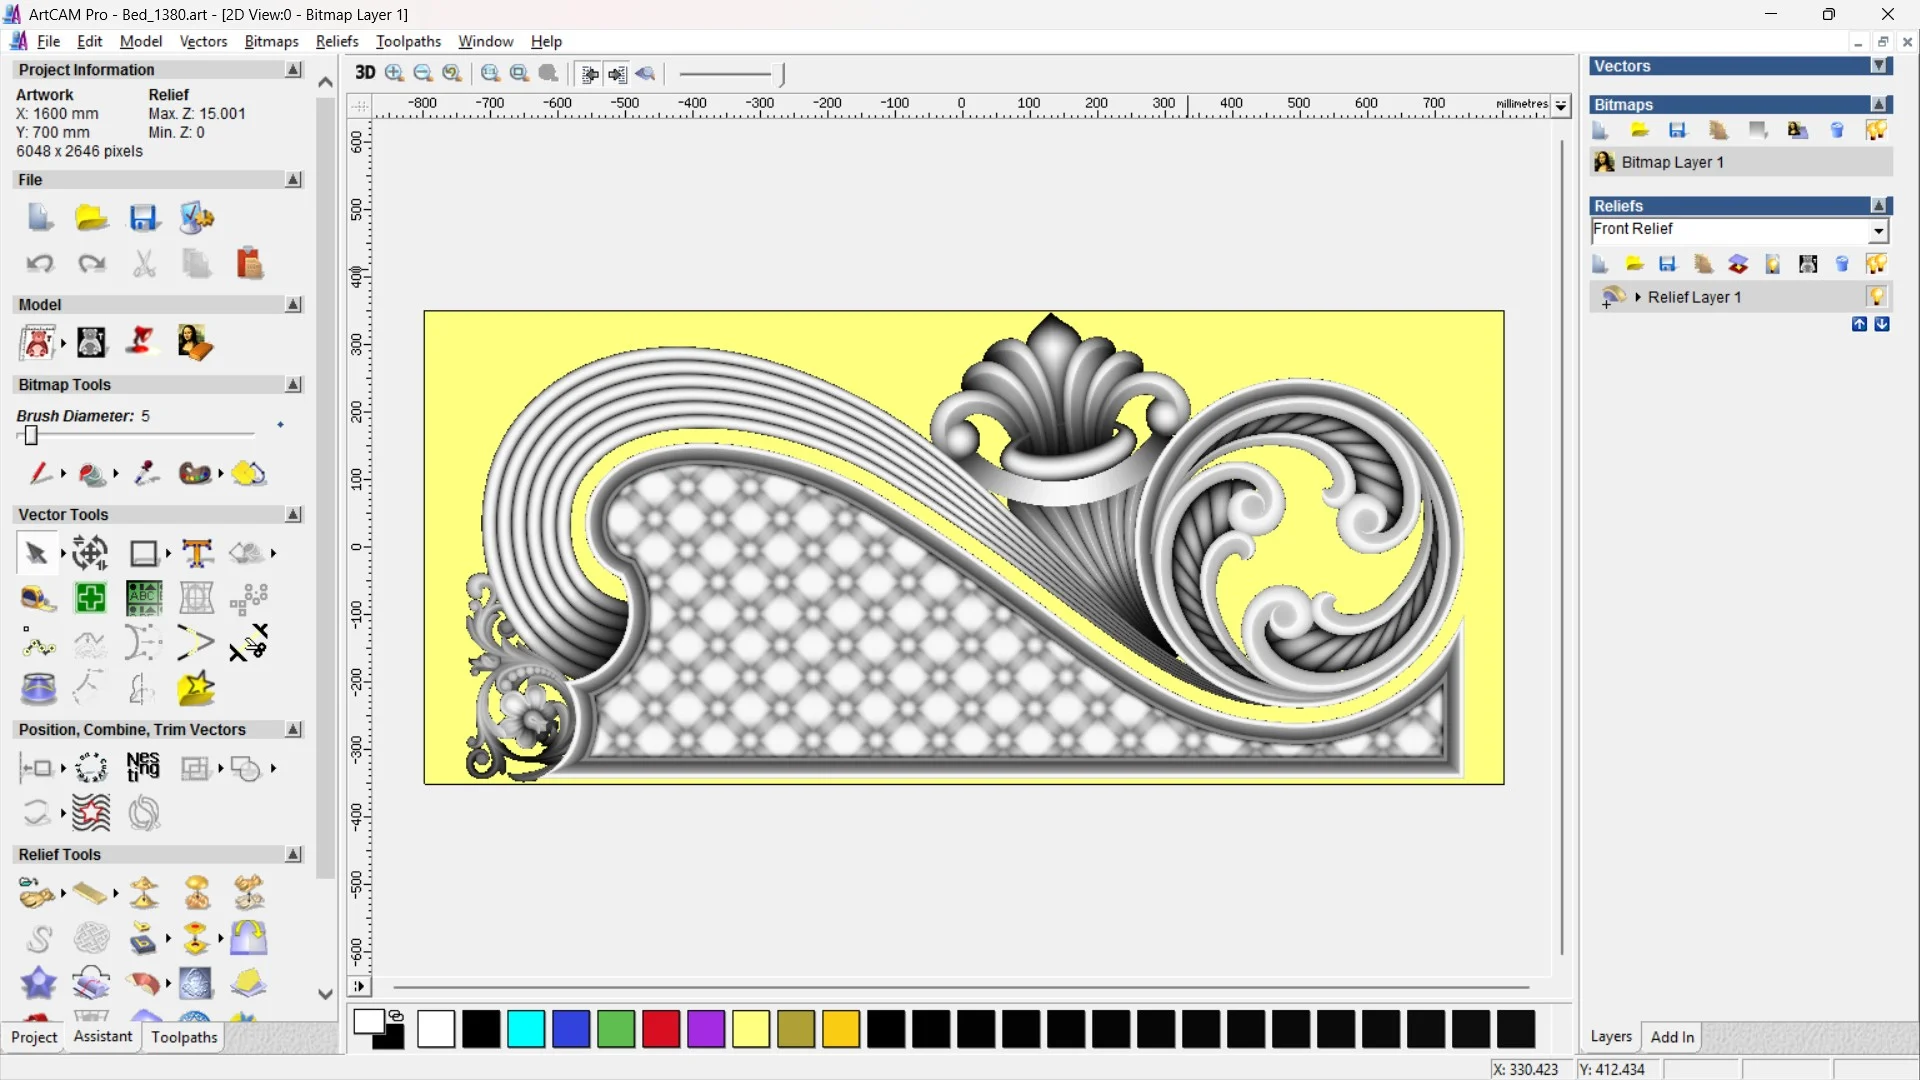The height and width of the screenshot is (1080, 1920).
Task: Toggle Relief Layer 1 visibility bulb
Action: [x=1876, y=297]
